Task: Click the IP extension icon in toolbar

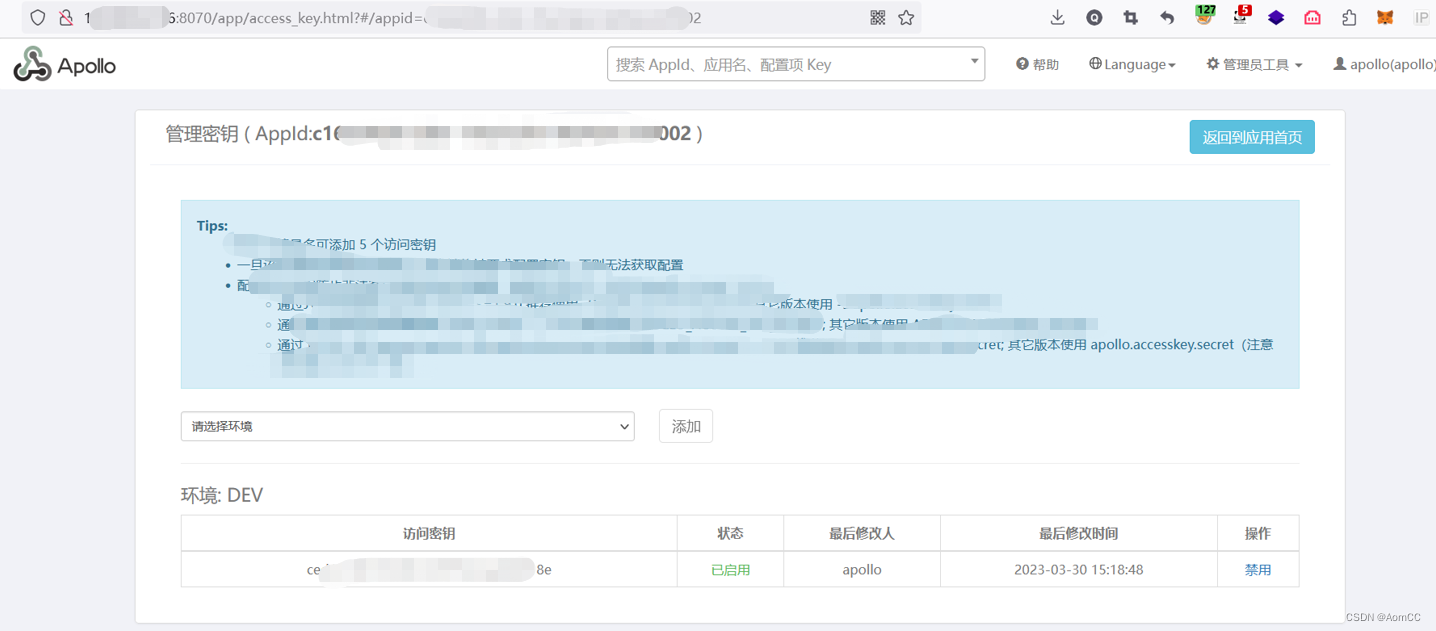Action: click(x=1421, y=17)
